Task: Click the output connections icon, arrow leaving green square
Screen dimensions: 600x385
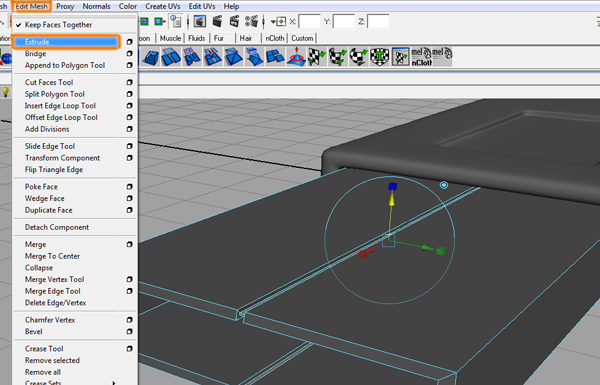Action: click(x=159, y=22)
